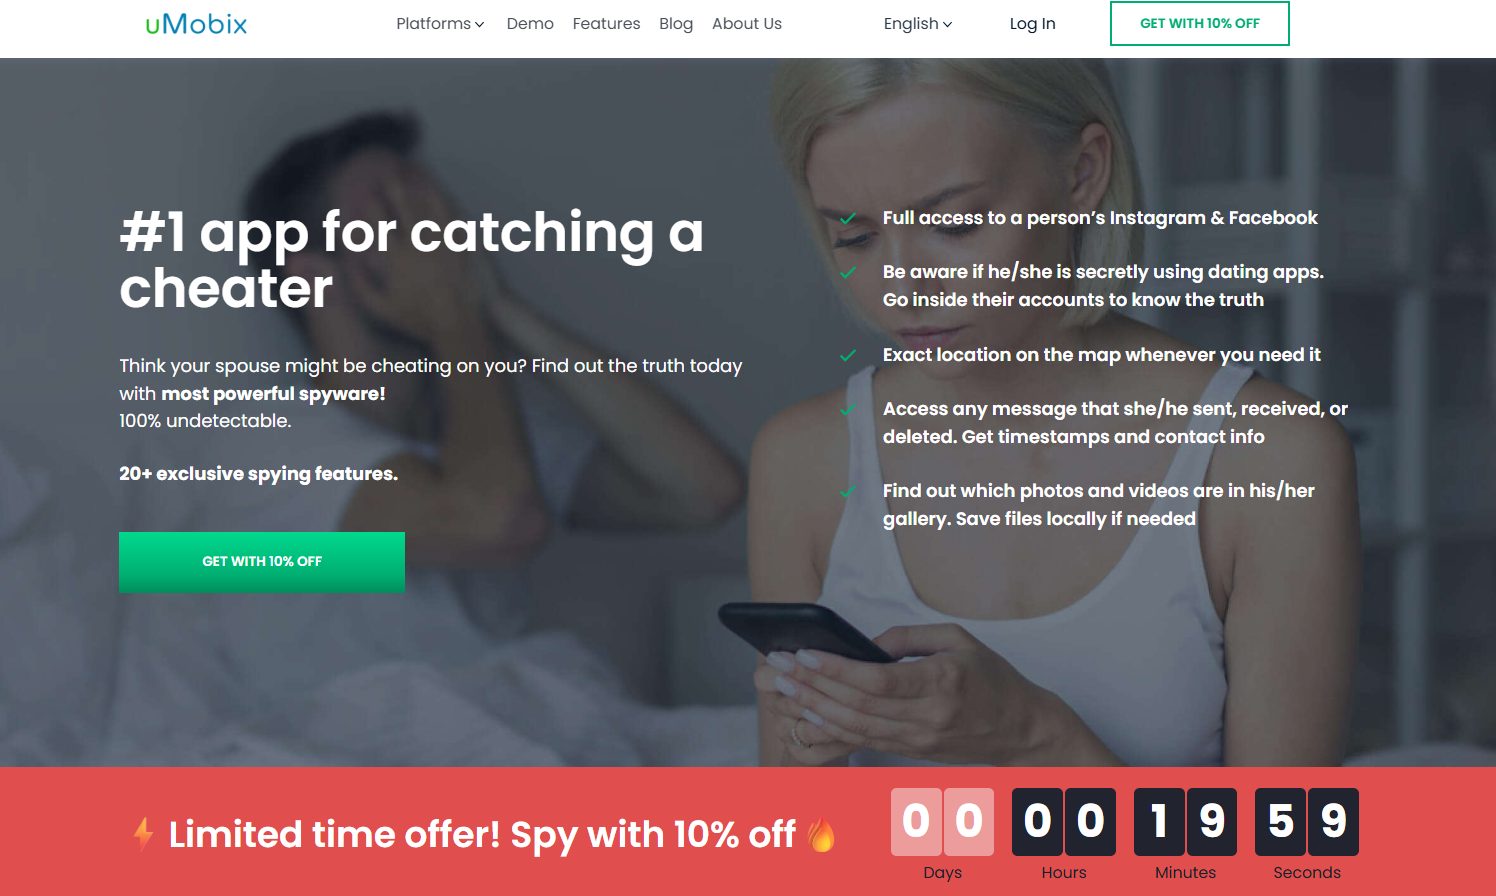1496x896 pixels.
Task: Click the outlined GET WITH 10% OFF header button
Action: [x=1200, y=23]
